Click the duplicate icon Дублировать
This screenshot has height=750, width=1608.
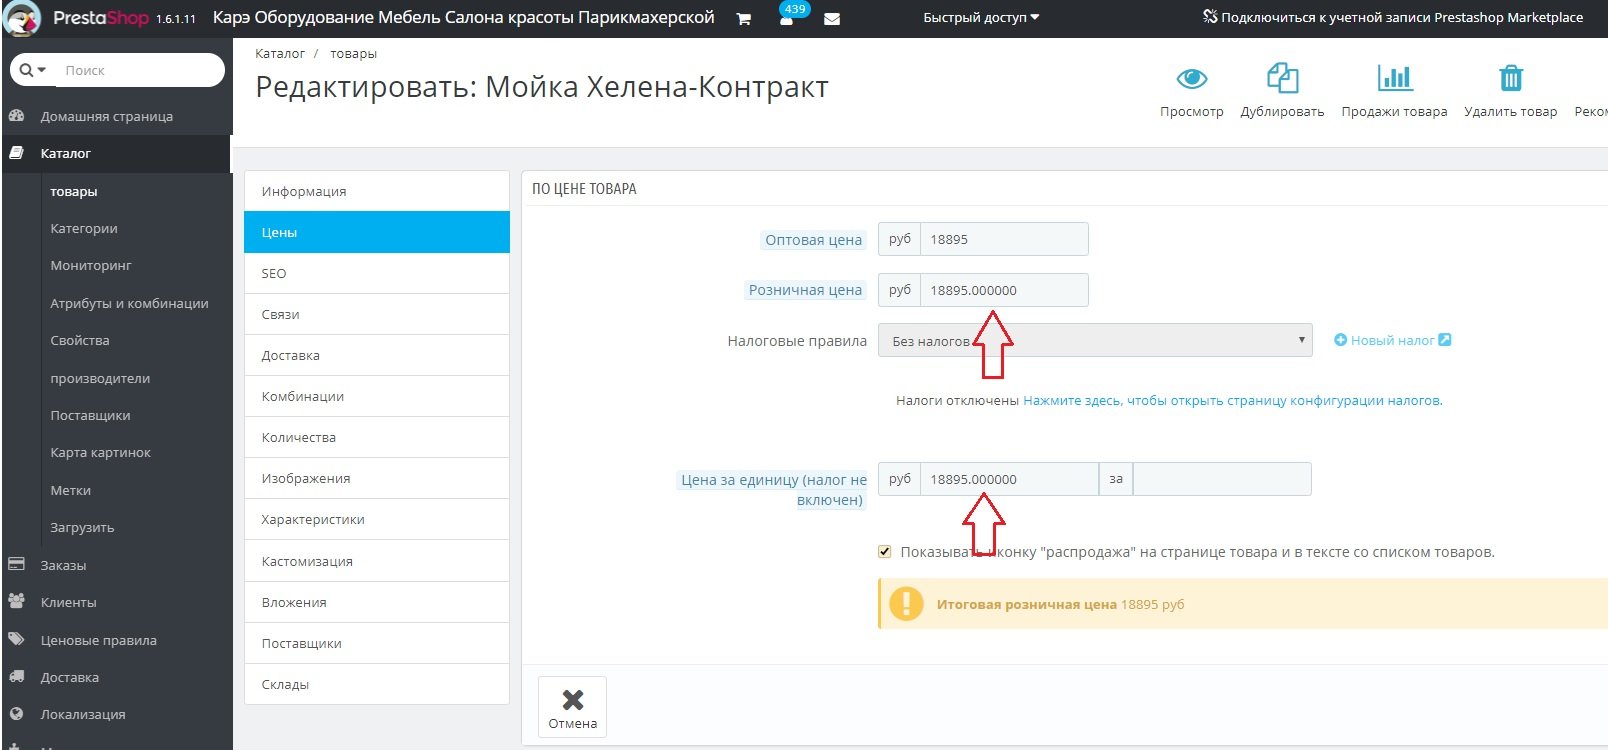tap(1282, 78)
